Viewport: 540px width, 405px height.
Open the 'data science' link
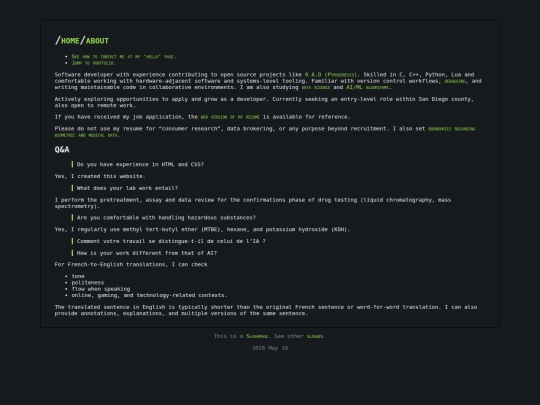(315, 87)
